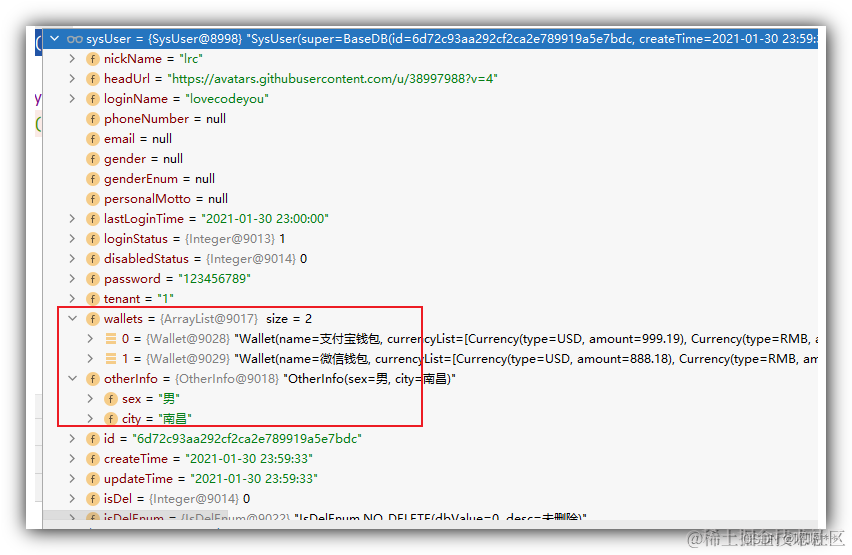Click the field icon beside isDel
The image size is (852, 555).
(93, 498)
